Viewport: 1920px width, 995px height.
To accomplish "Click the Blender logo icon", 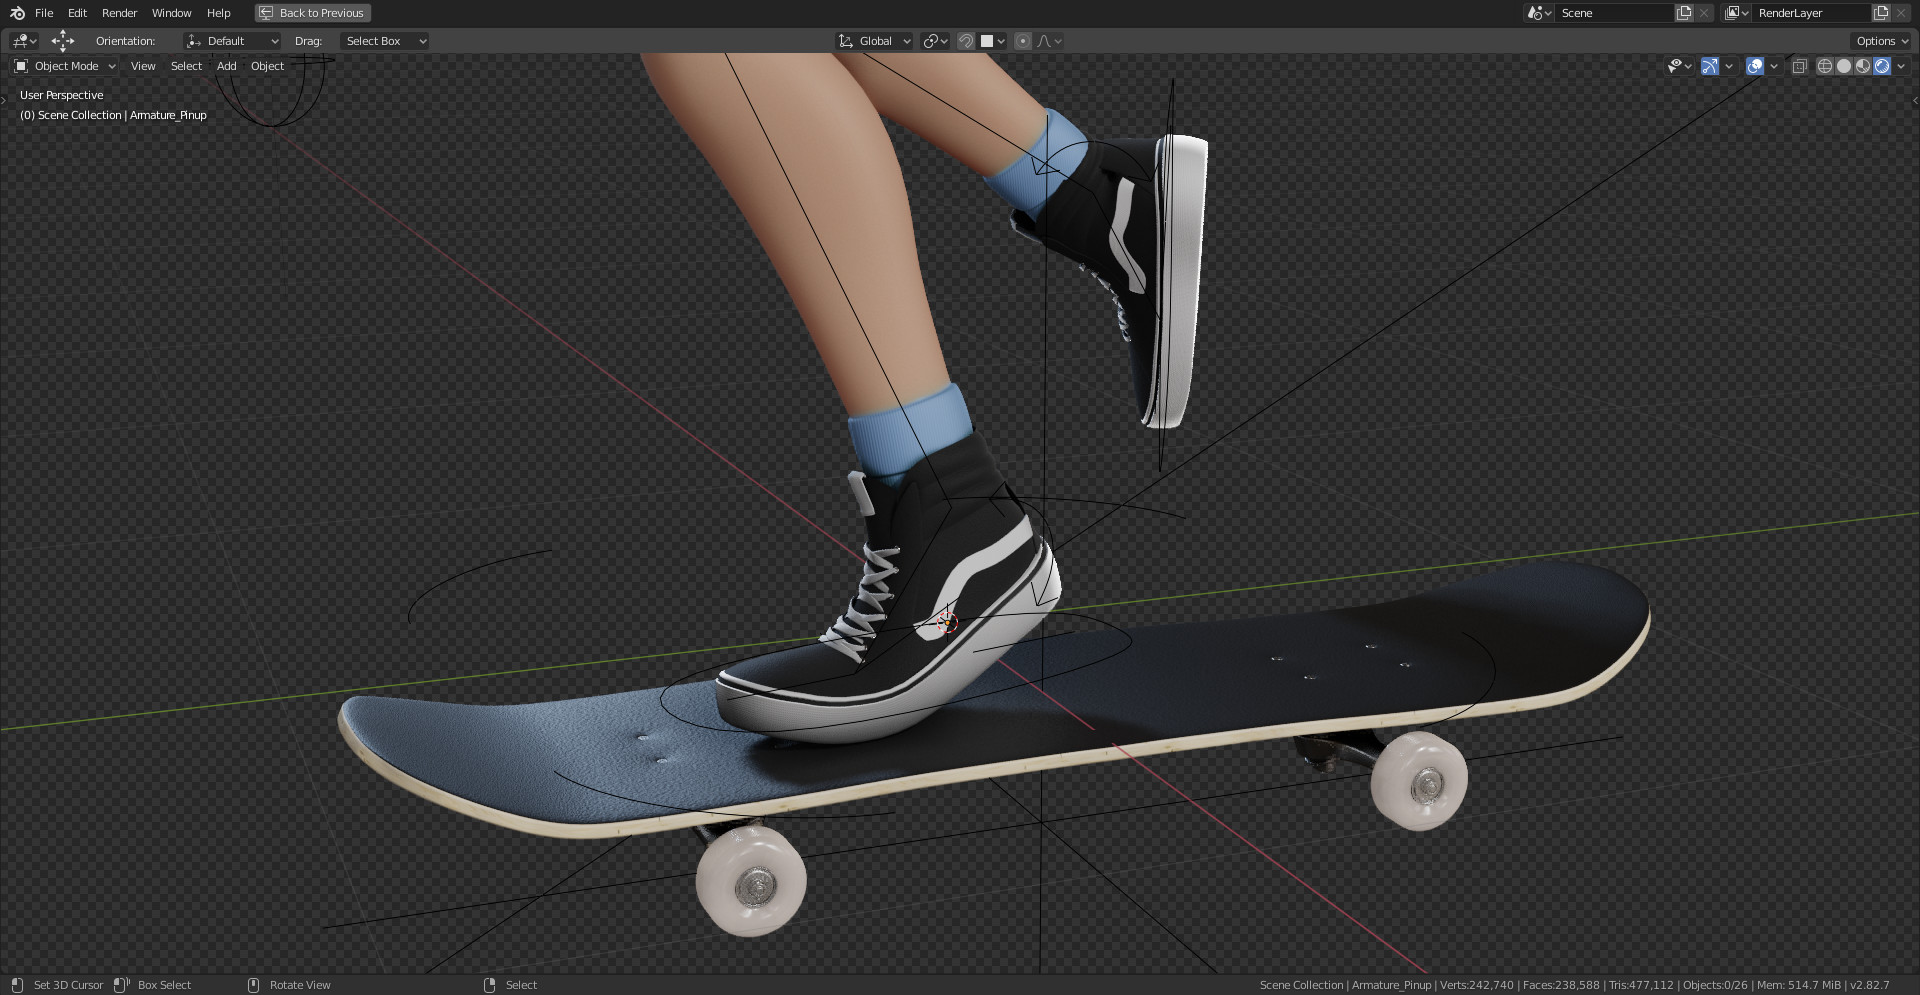I will tap(17, 13).
